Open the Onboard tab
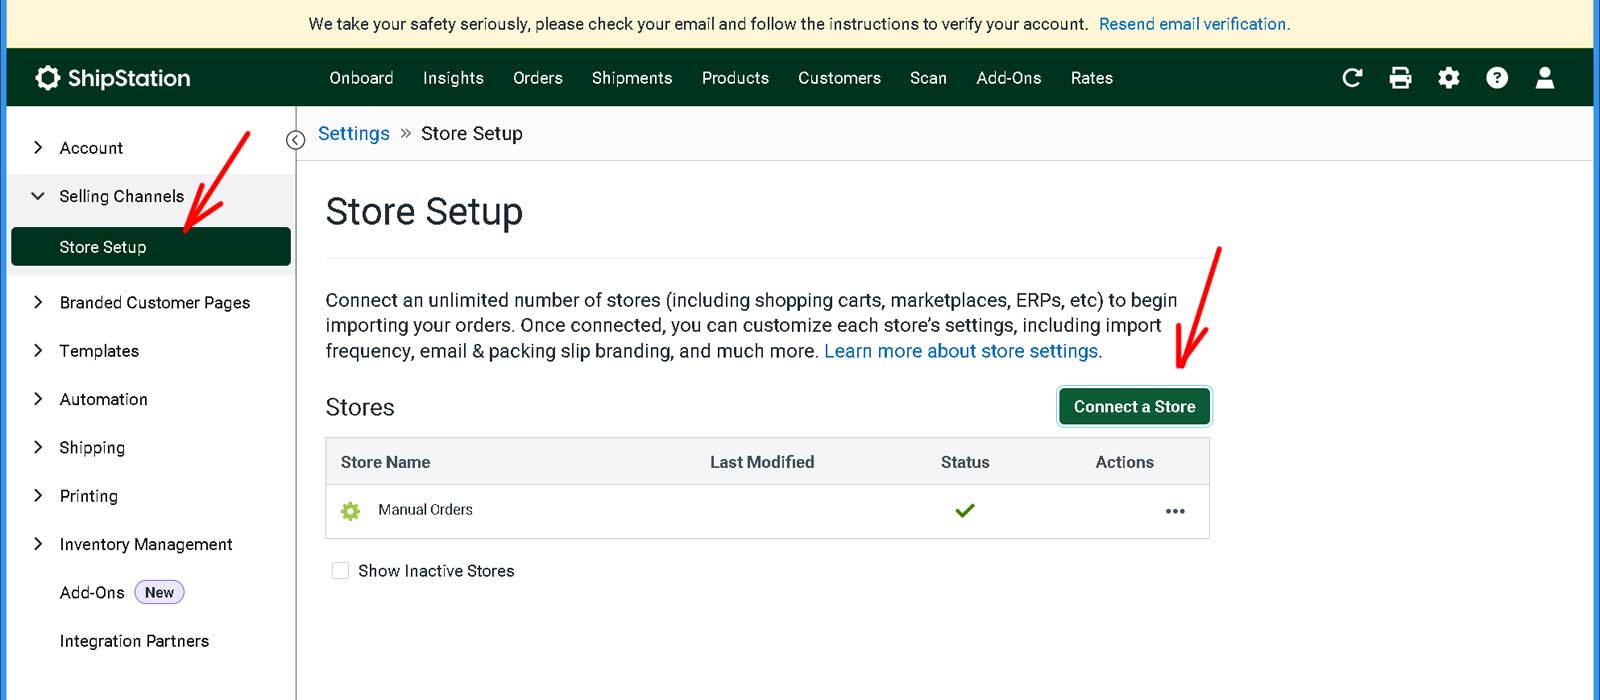The height and width of the screenshot is (700, 1600). coord(361,78)
